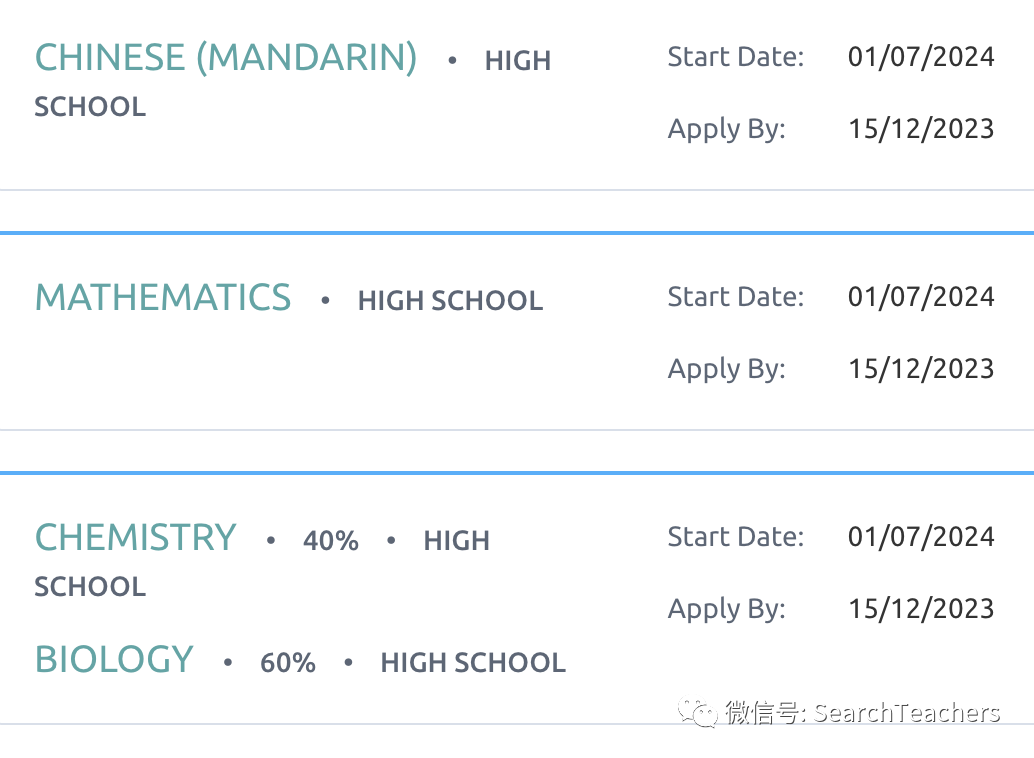1034x758 pixels.
Task: Click the Mathematics listing Apply By date
Action: click(921, 369)
